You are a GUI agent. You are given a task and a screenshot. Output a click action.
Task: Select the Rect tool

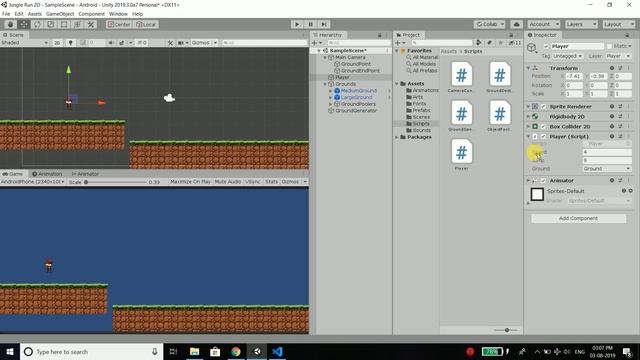(64, 24)
